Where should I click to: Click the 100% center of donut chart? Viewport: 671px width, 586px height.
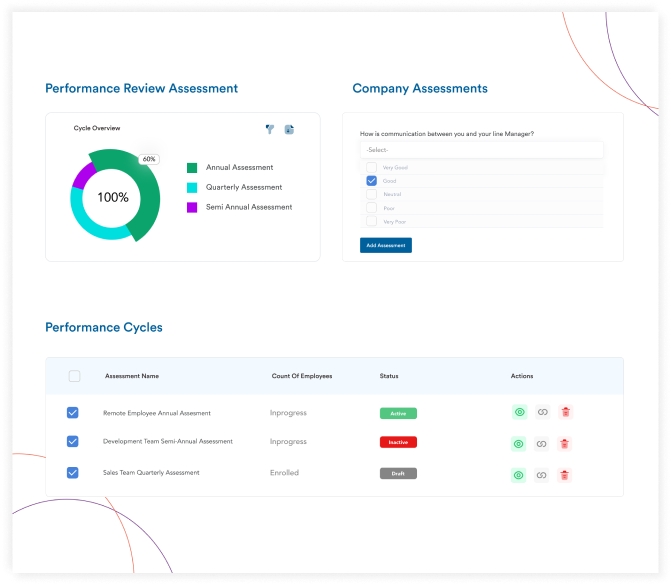(x=113, y=197)
